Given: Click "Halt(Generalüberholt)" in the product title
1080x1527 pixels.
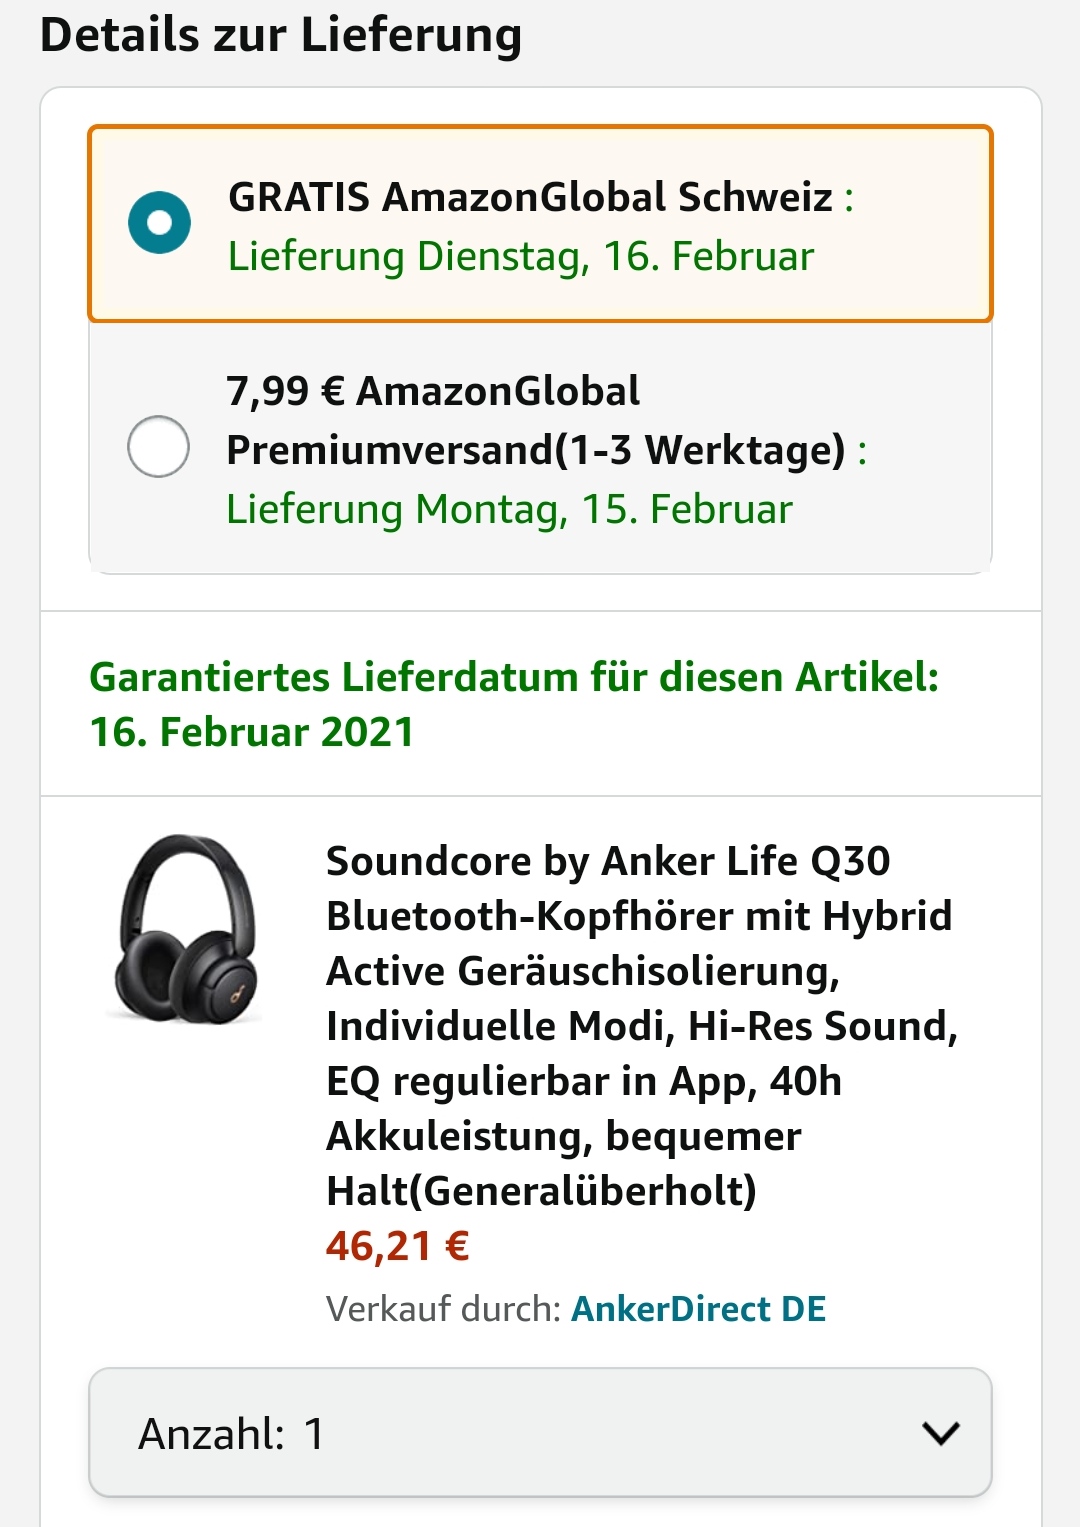Looking at the screenshot, I should [541, 1191].
